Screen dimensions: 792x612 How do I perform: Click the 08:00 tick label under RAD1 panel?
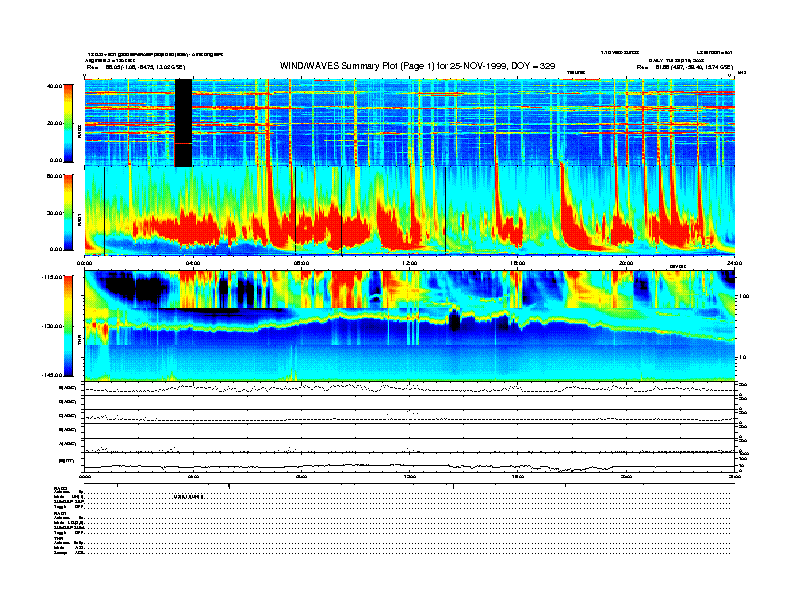301,263
